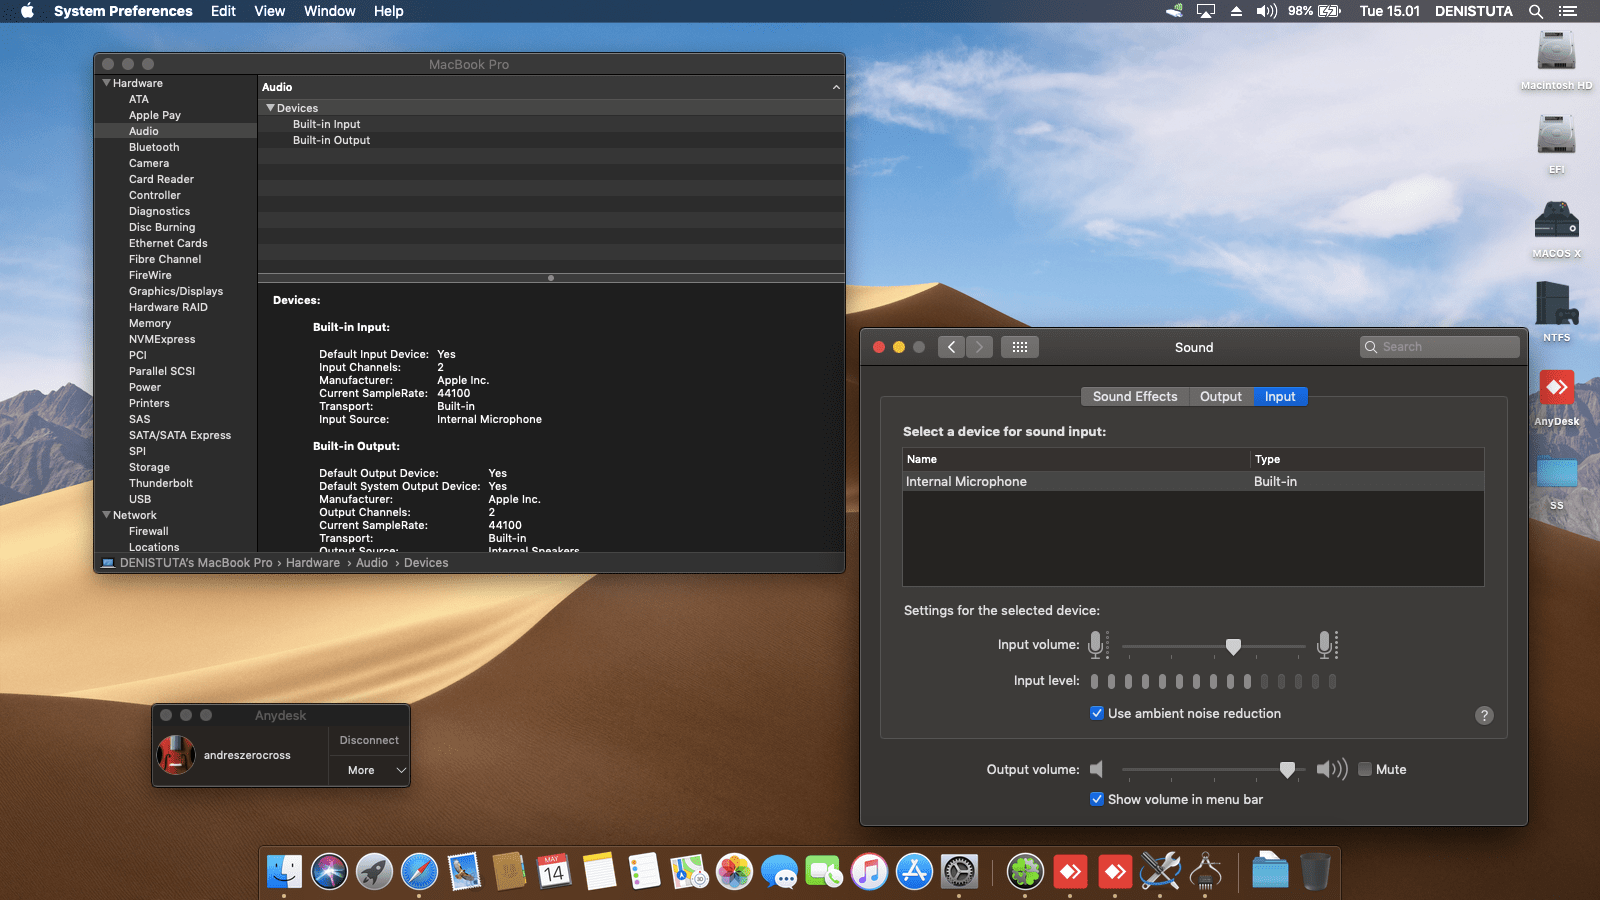Open the View menu
1600x900 pixels.
coord(270,11)
